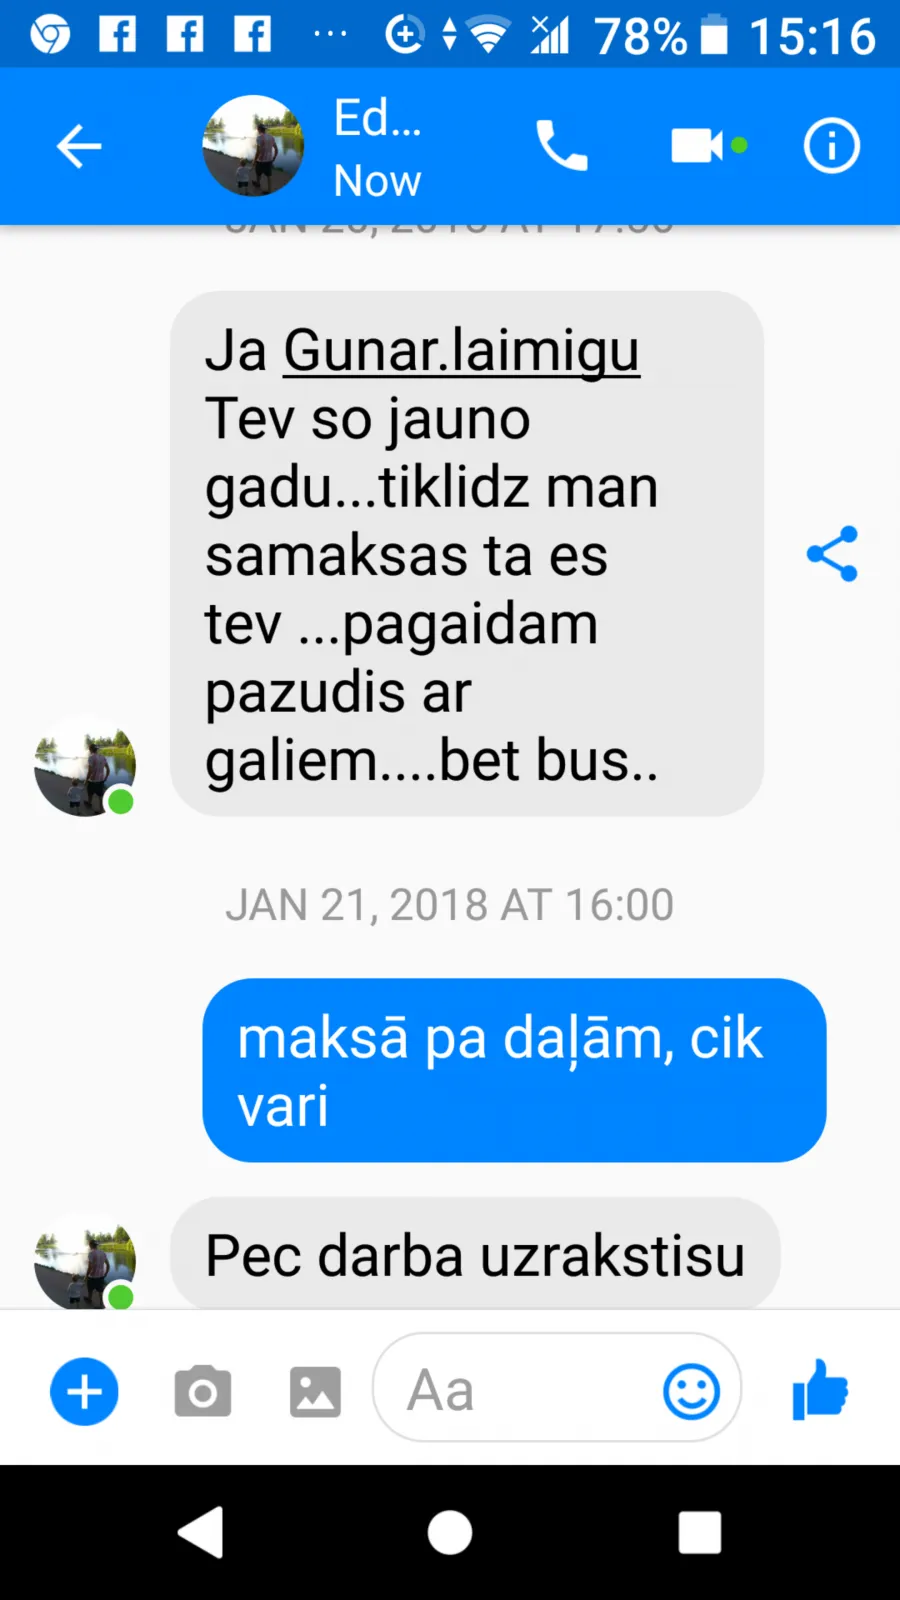Open more options plus button
Image resolution: width=900 pixels, height=1600 pixels.
point(84,1391)
